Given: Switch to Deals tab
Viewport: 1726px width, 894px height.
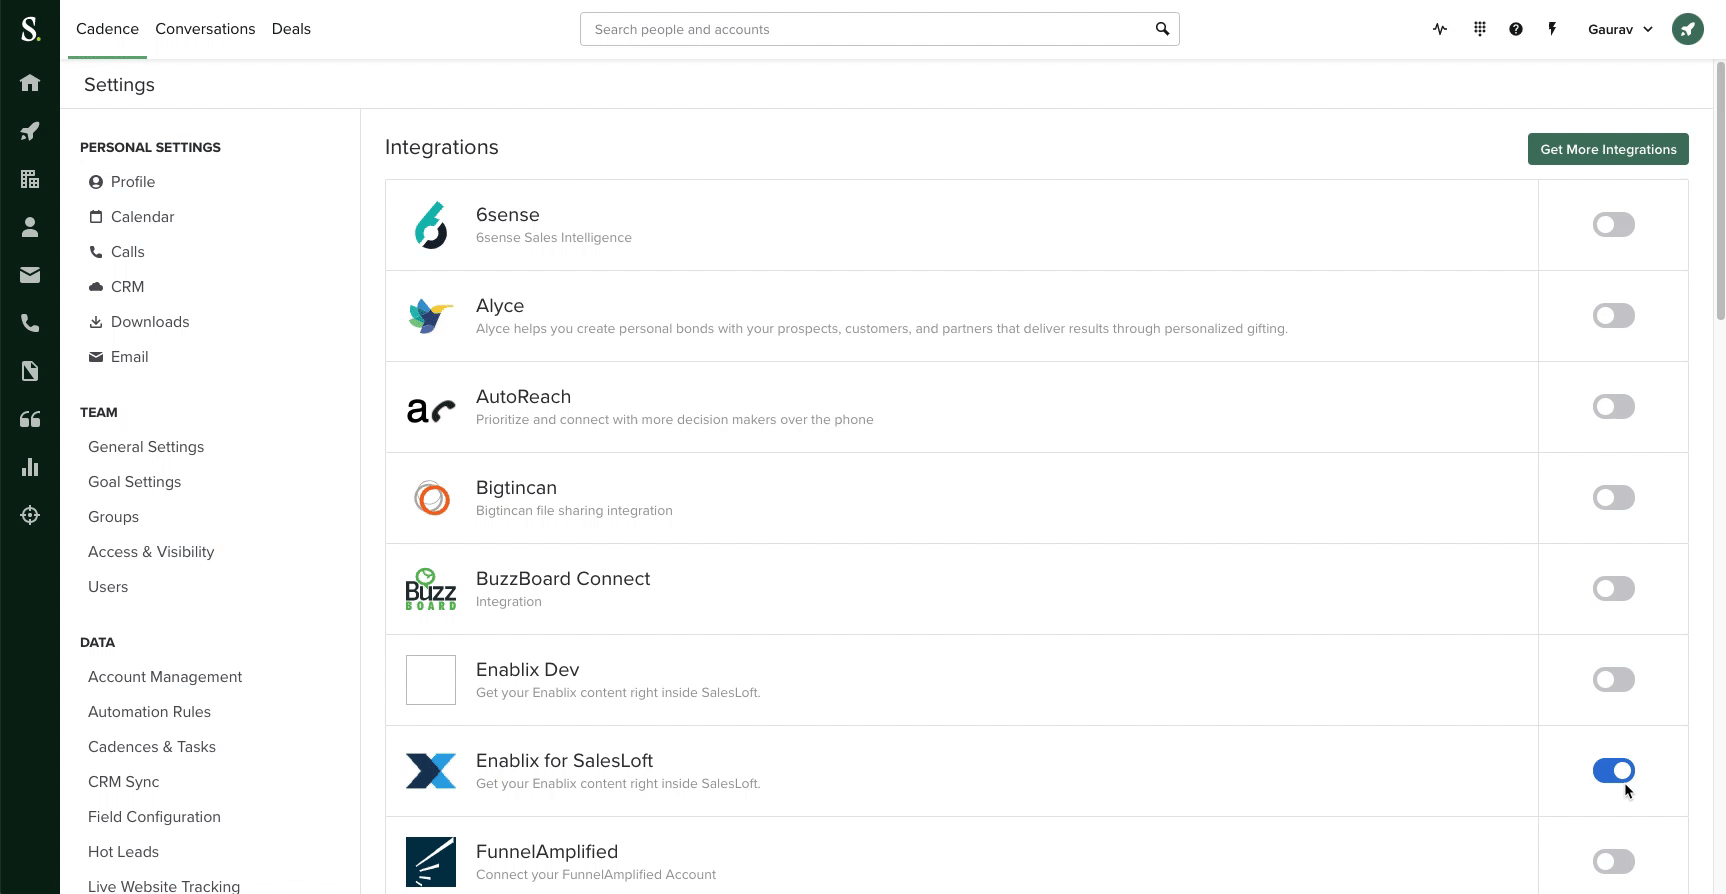Looking at the screenshot, I should (x=291, y=29).
